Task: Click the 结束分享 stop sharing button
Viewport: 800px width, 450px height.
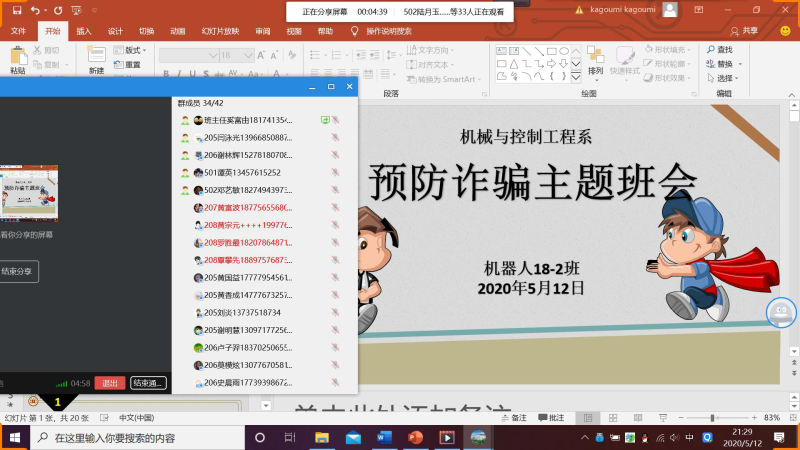Action: [x=17, y=270]
